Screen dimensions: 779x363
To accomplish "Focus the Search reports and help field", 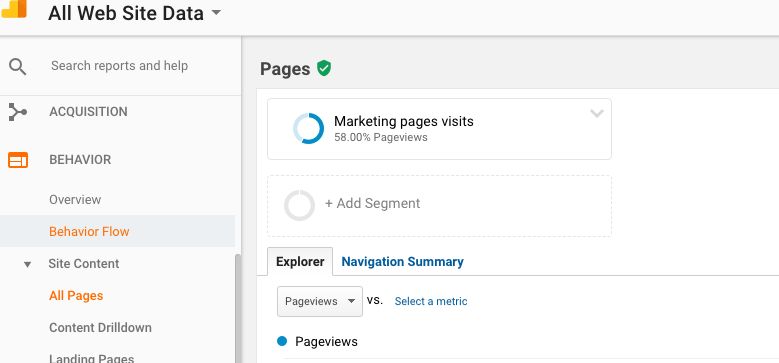I will (119, 66).
